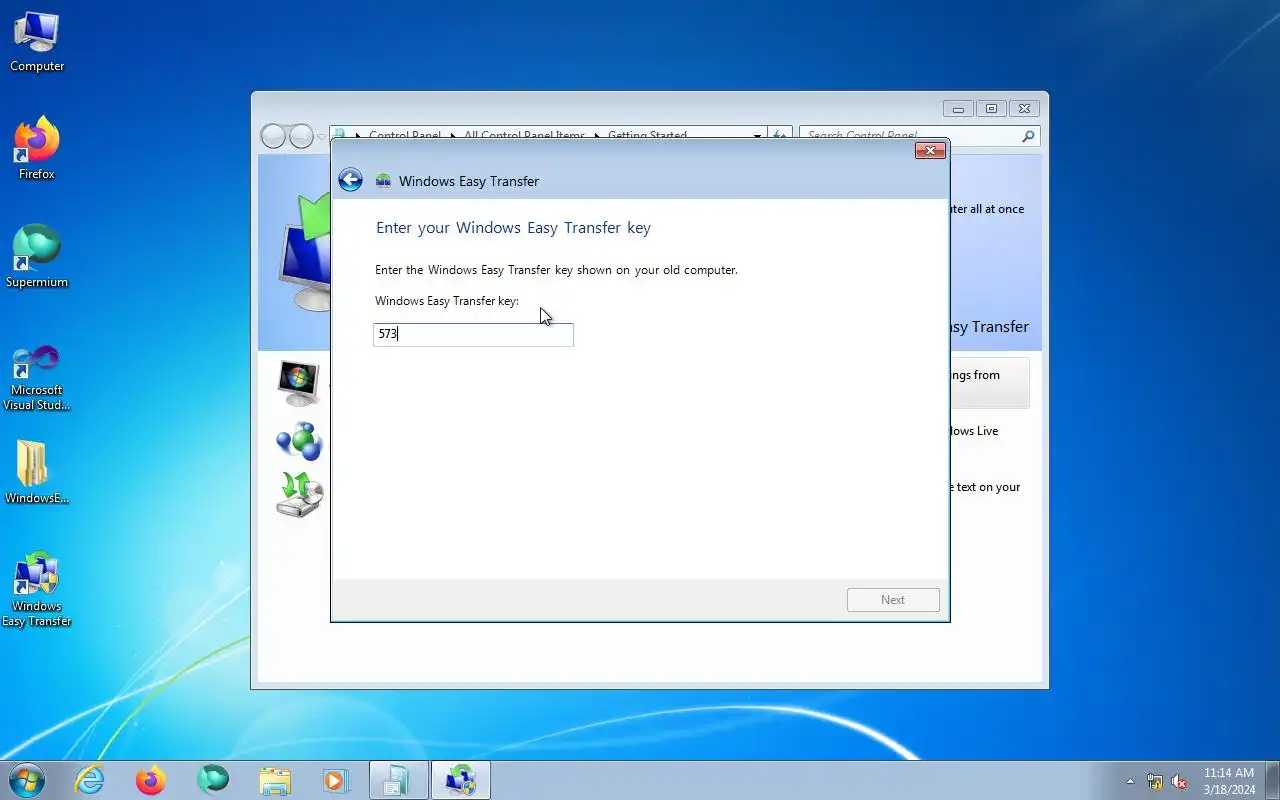This screenshot has height=800, width=1280.
Task: Click the network tray icon
Action: click(x=1155, y=781)
